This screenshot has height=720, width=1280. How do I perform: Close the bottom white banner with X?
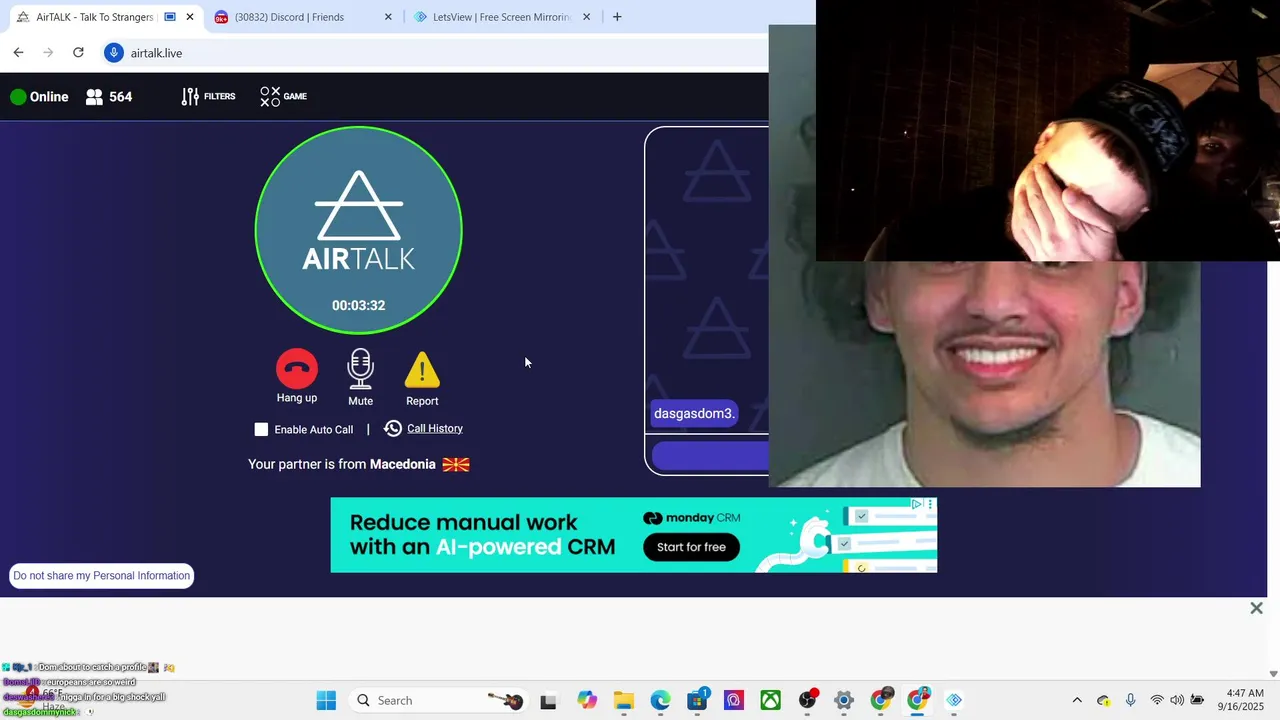[x=1256, y=608]
